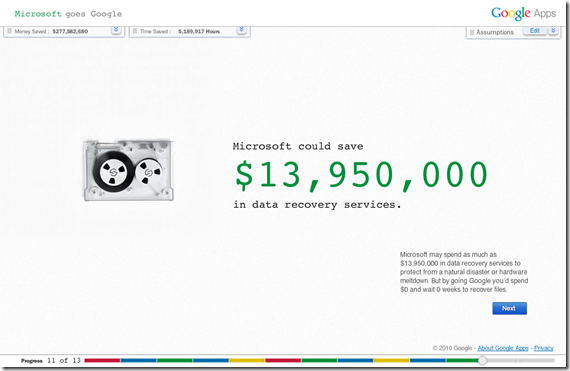Viewport: 570px width, 371px height.
Task: Click the $13,950,000 savings figure
Action: coord(361,175)
